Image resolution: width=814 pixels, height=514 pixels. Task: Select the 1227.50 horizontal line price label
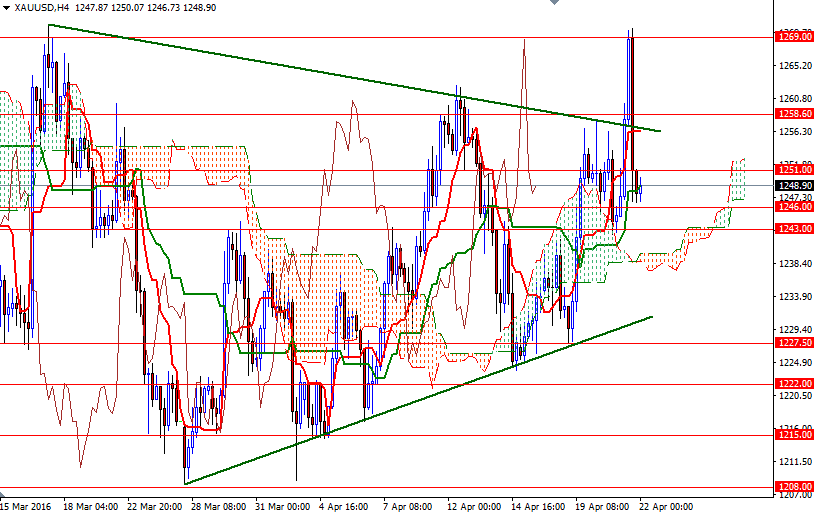coord(794,343)
